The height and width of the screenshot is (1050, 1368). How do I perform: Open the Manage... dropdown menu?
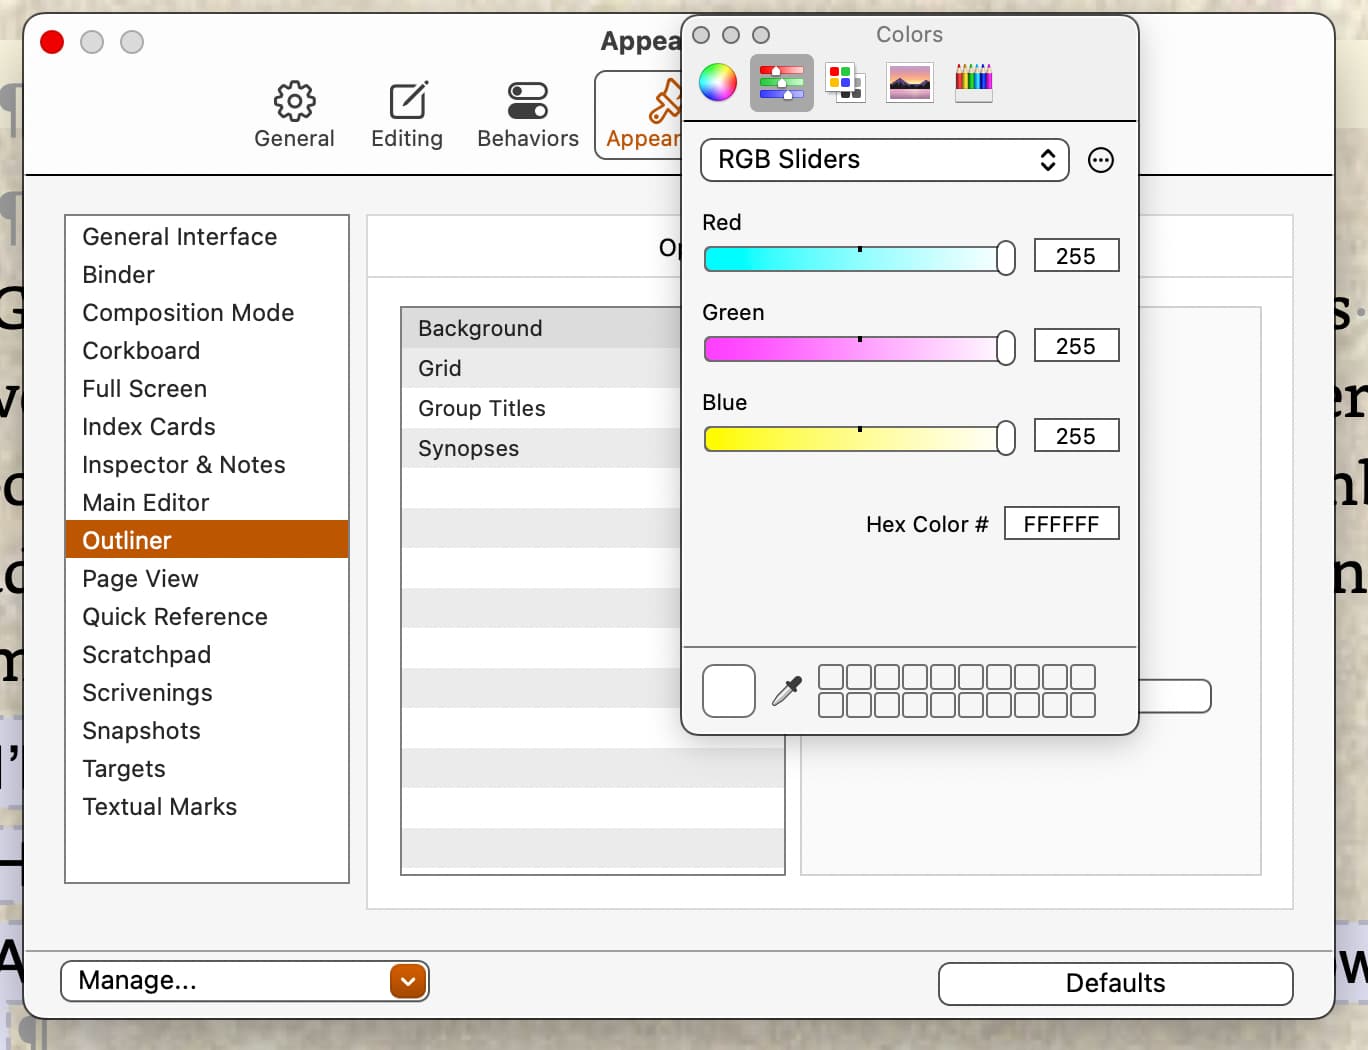coord(245,981)
